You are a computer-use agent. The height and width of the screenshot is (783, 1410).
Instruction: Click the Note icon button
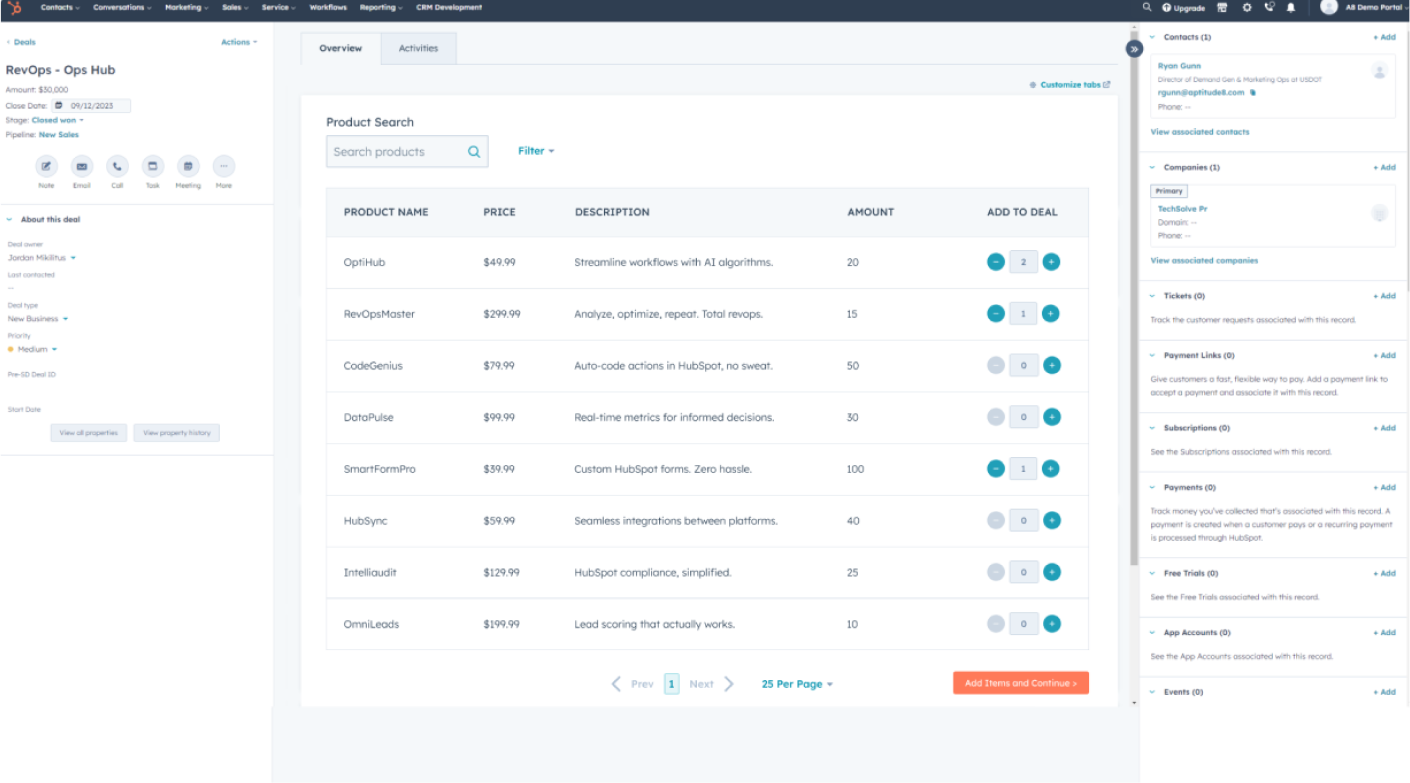coord(46,166)
